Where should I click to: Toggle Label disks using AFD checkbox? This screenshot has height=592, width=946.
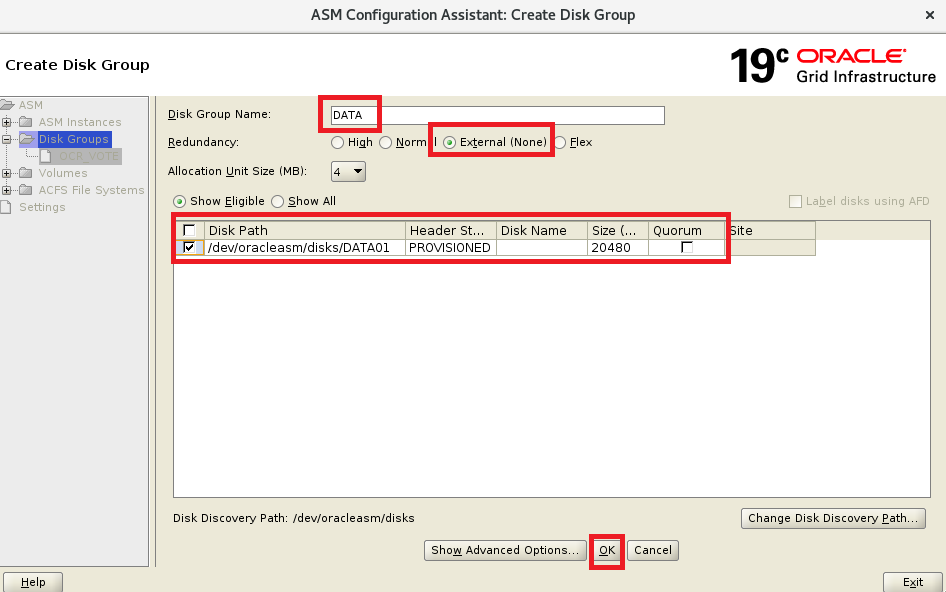click(796, 202)
